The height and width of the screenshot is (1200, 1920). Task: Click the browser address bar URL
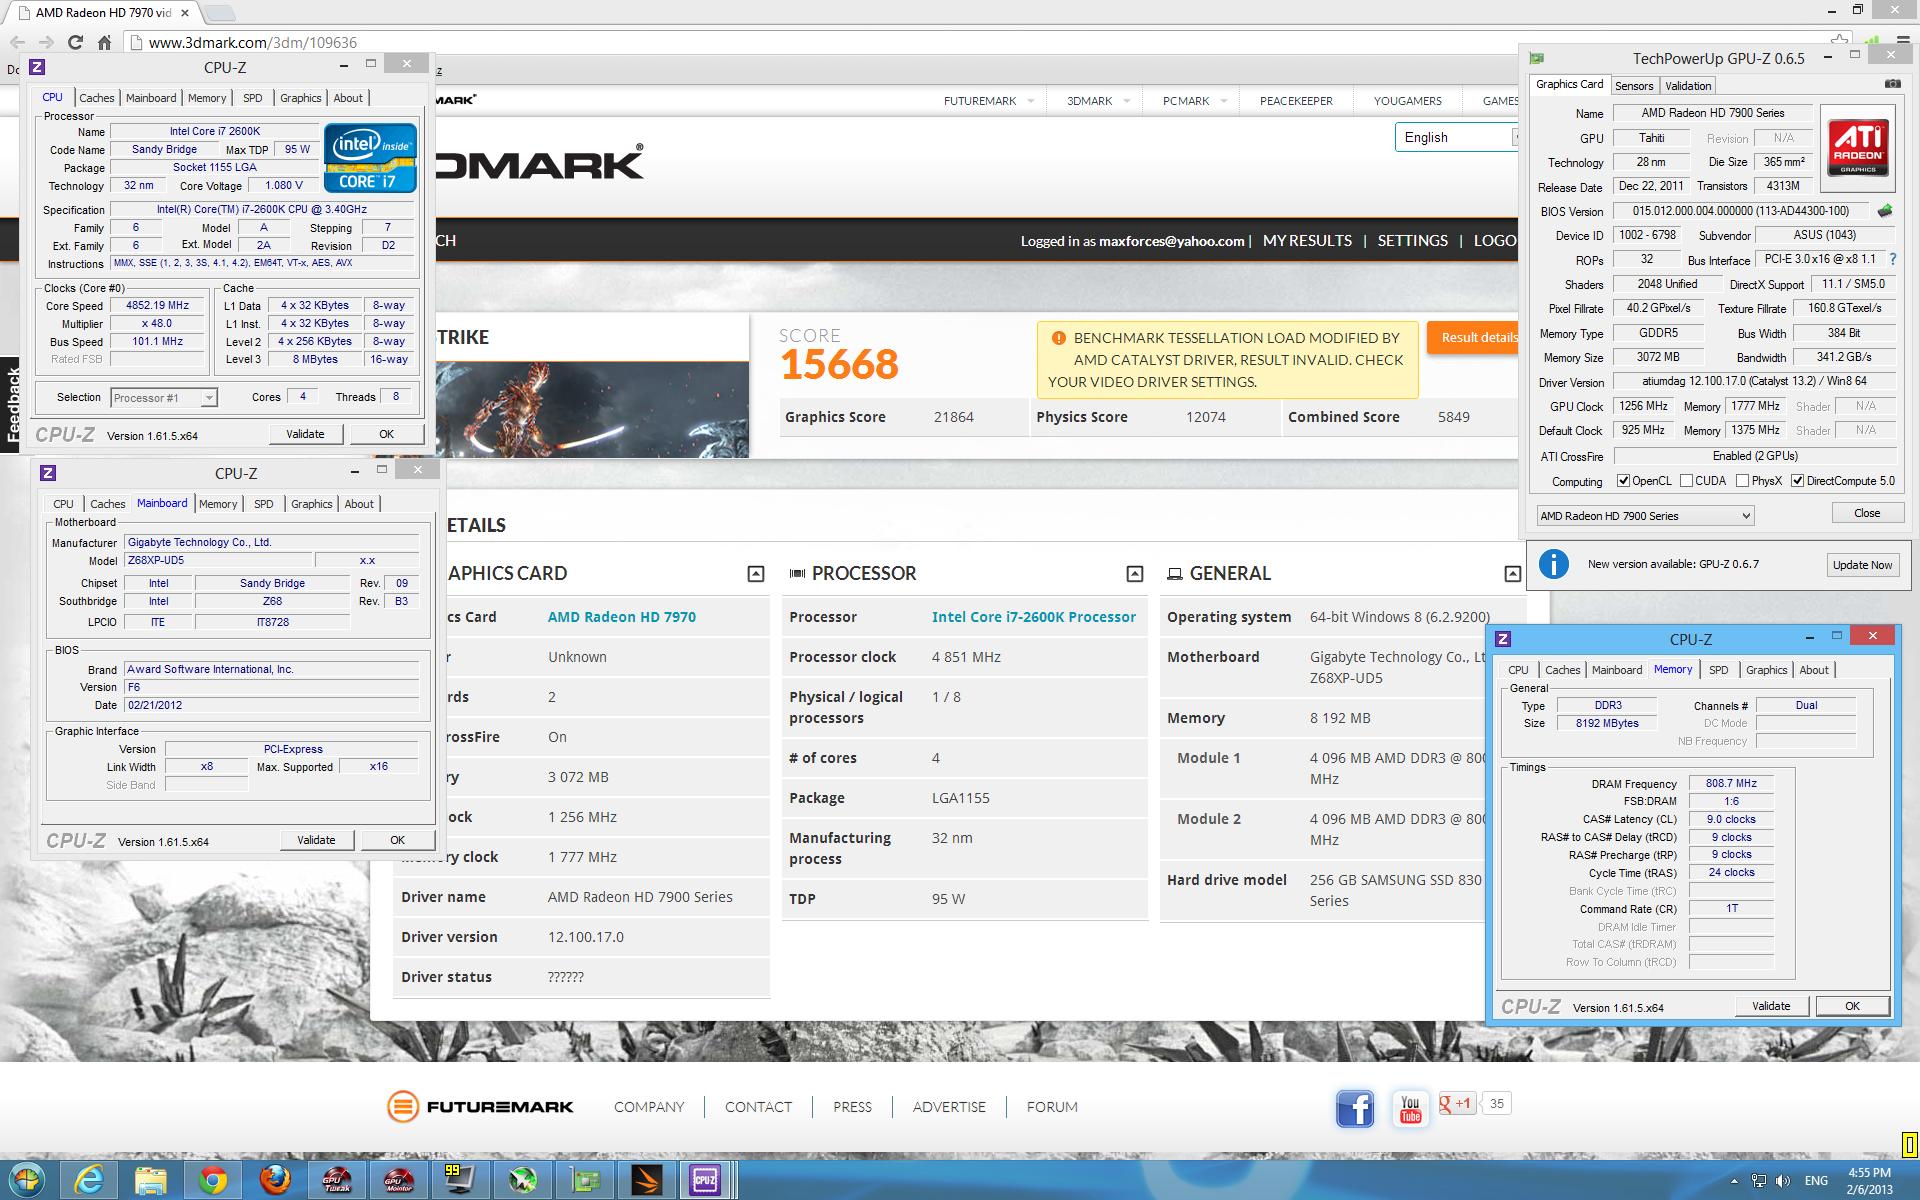253,42
